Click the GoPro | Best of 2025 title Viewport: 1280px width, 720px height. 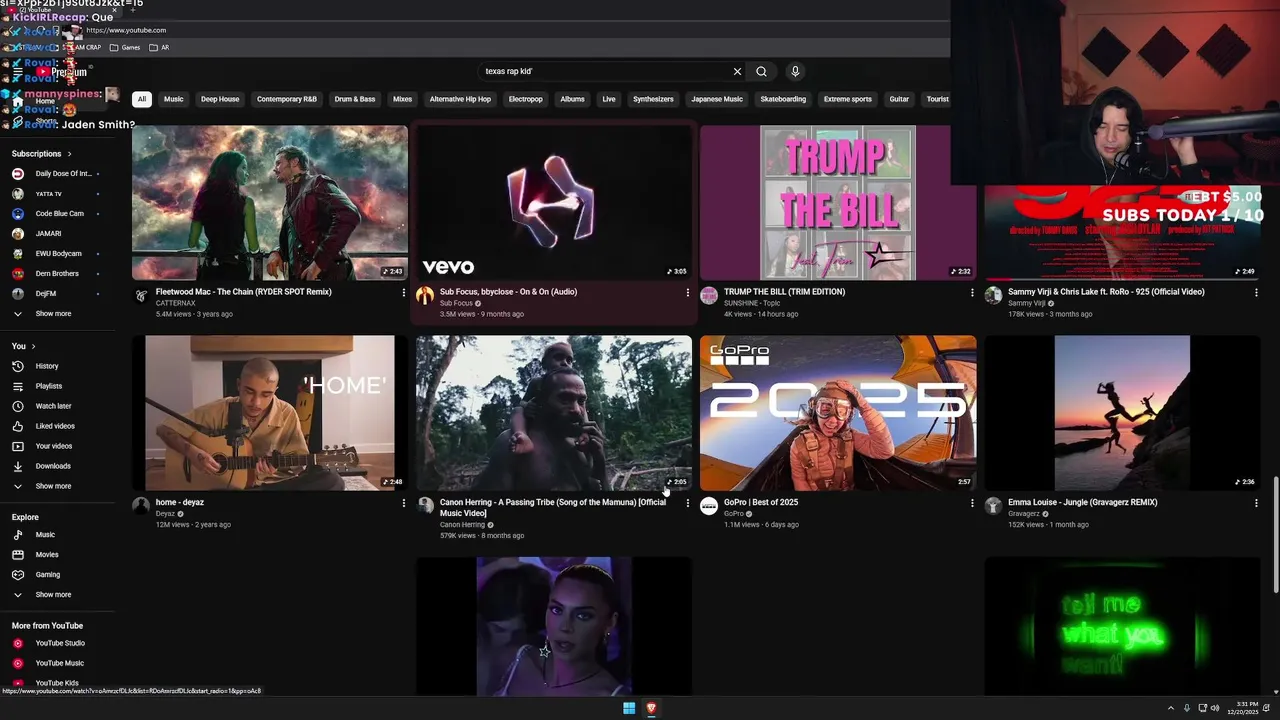[761, 503]
